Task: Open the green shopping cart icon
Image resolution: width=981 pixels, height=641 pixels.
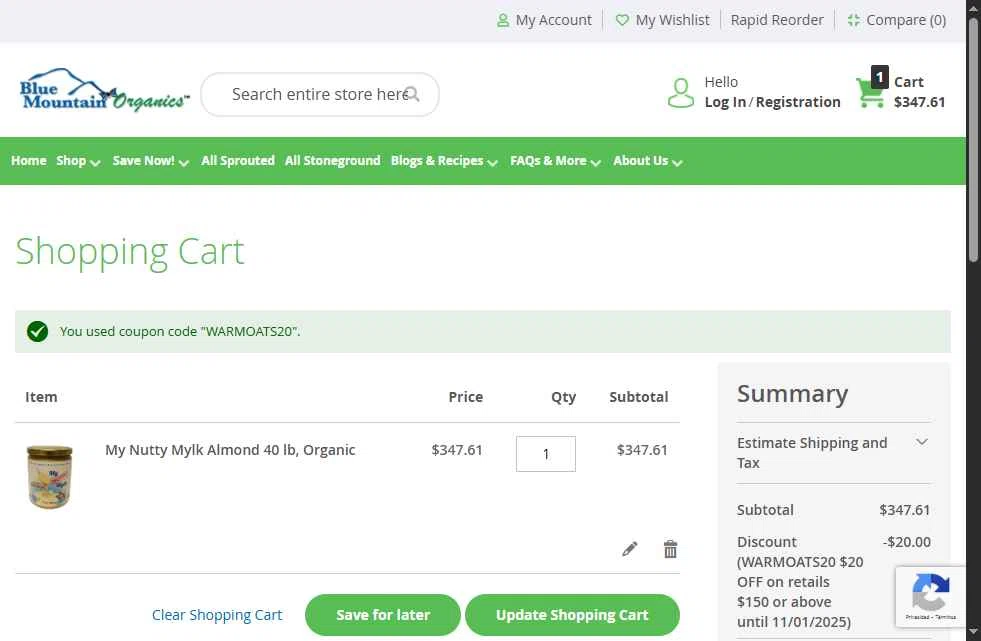Action: pyautogui.click(x=870, y=94)
